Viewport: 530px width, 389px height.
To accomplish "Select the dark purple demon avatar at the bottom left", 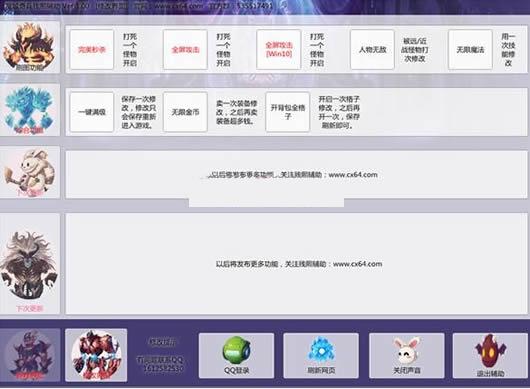I will click(x=30, y=355).
